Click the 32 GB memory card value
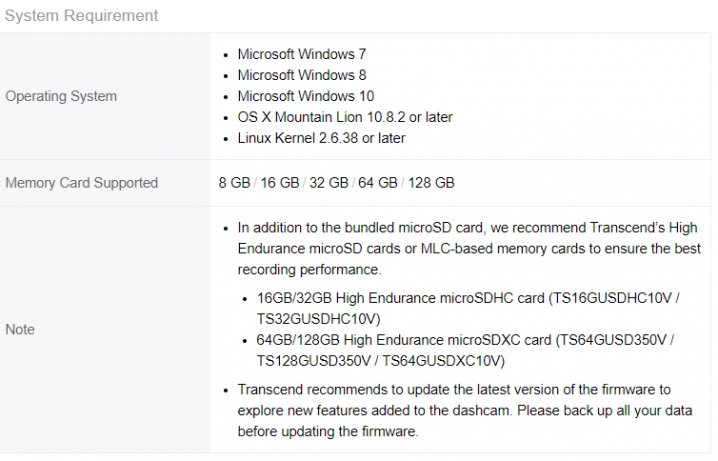 coord(329,183)
